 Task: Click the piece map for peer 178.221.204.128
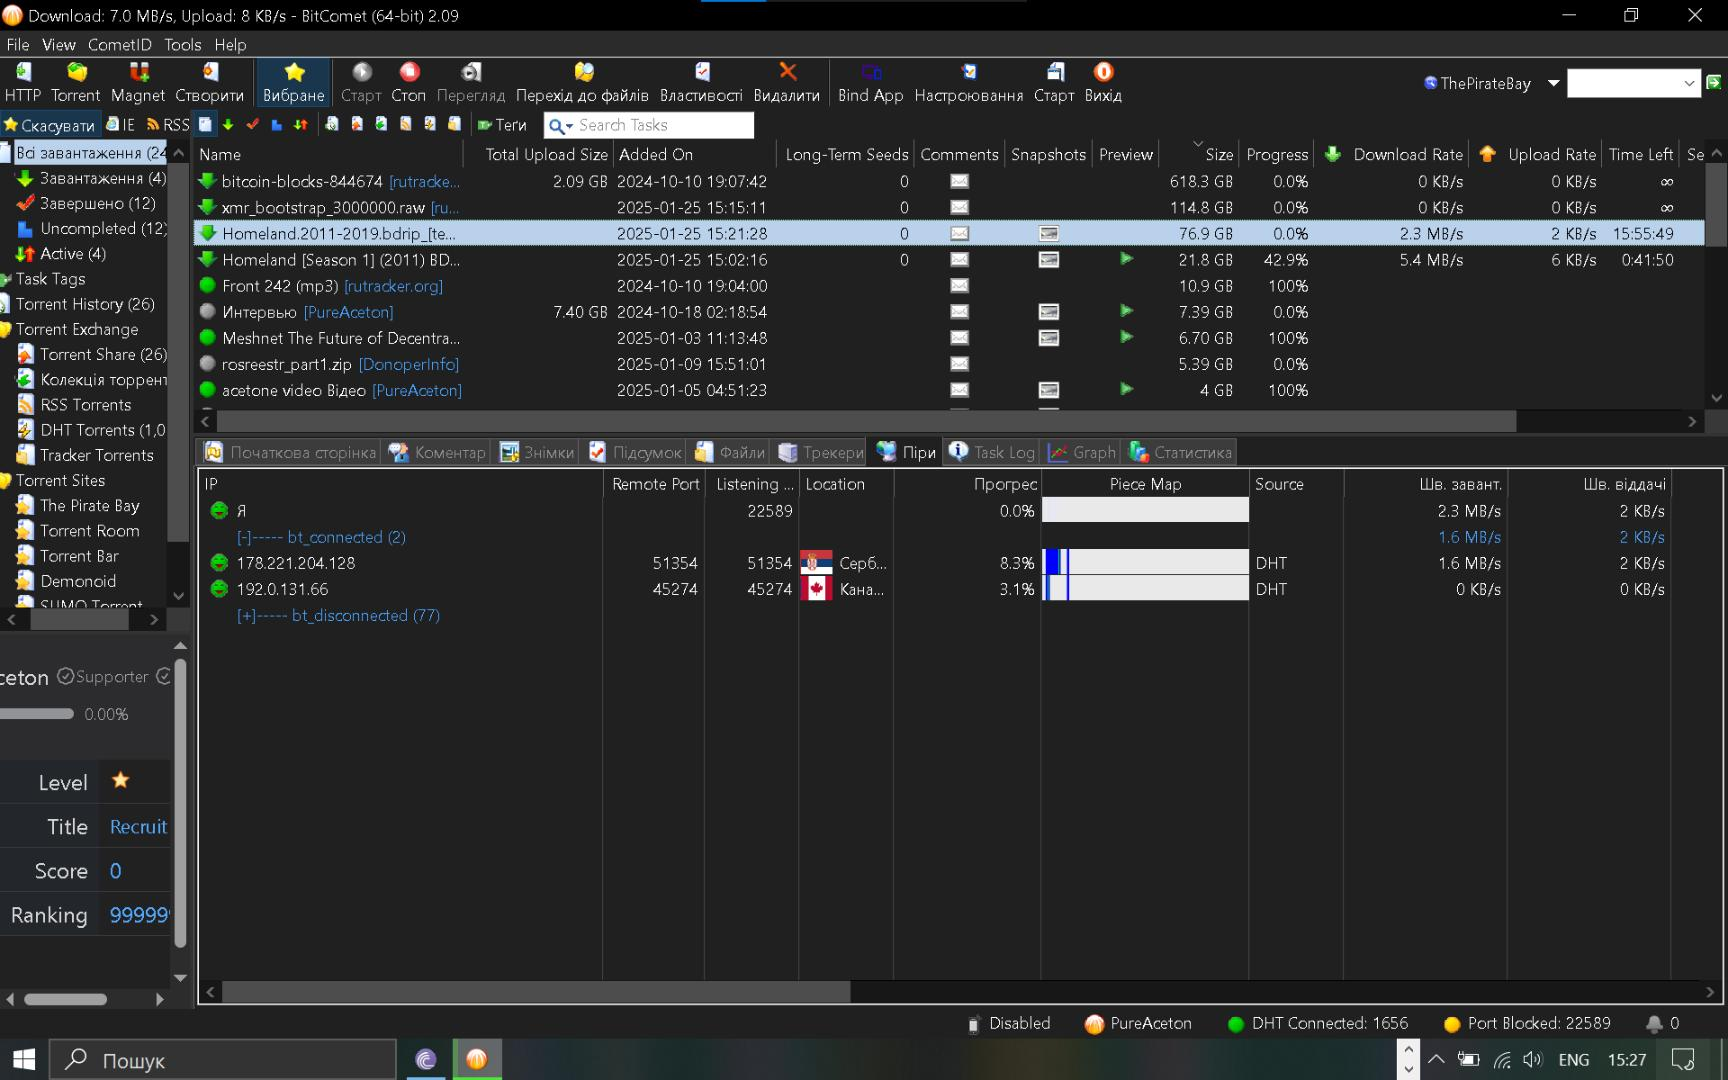tap(1145, 563)
